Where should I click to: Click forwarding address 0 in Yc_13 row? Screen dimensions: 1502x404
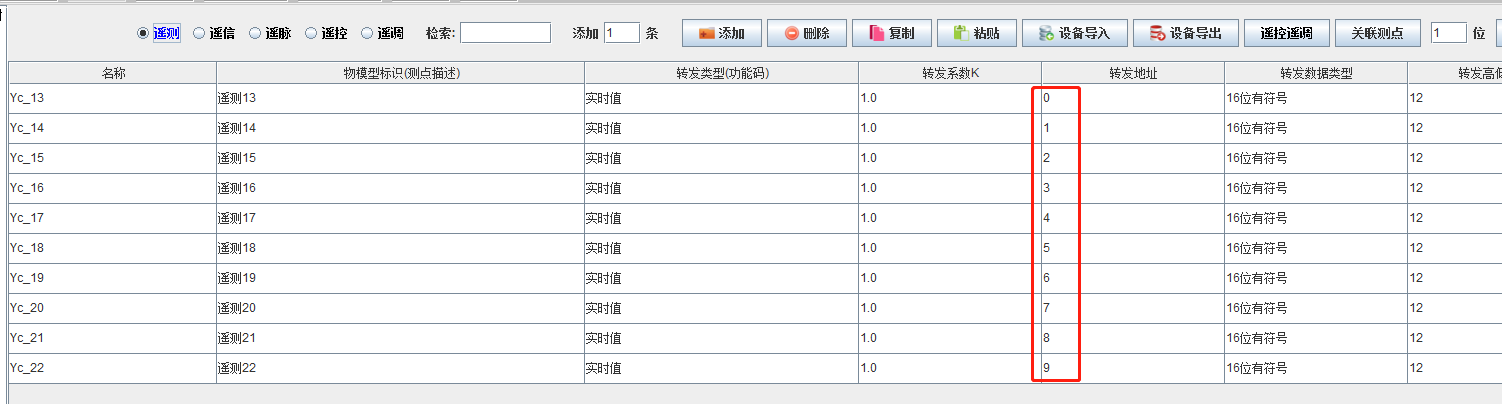[1133, 98]
